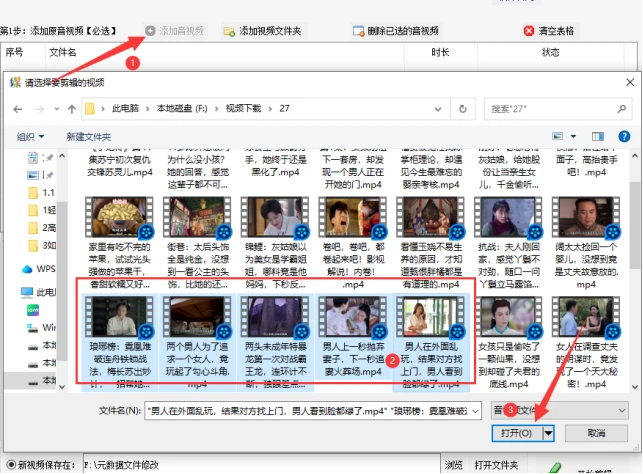Screen dimensions: 643x474
Task: Click the 时长 column header
Action: pyautogui.click(x=440, y=52)
